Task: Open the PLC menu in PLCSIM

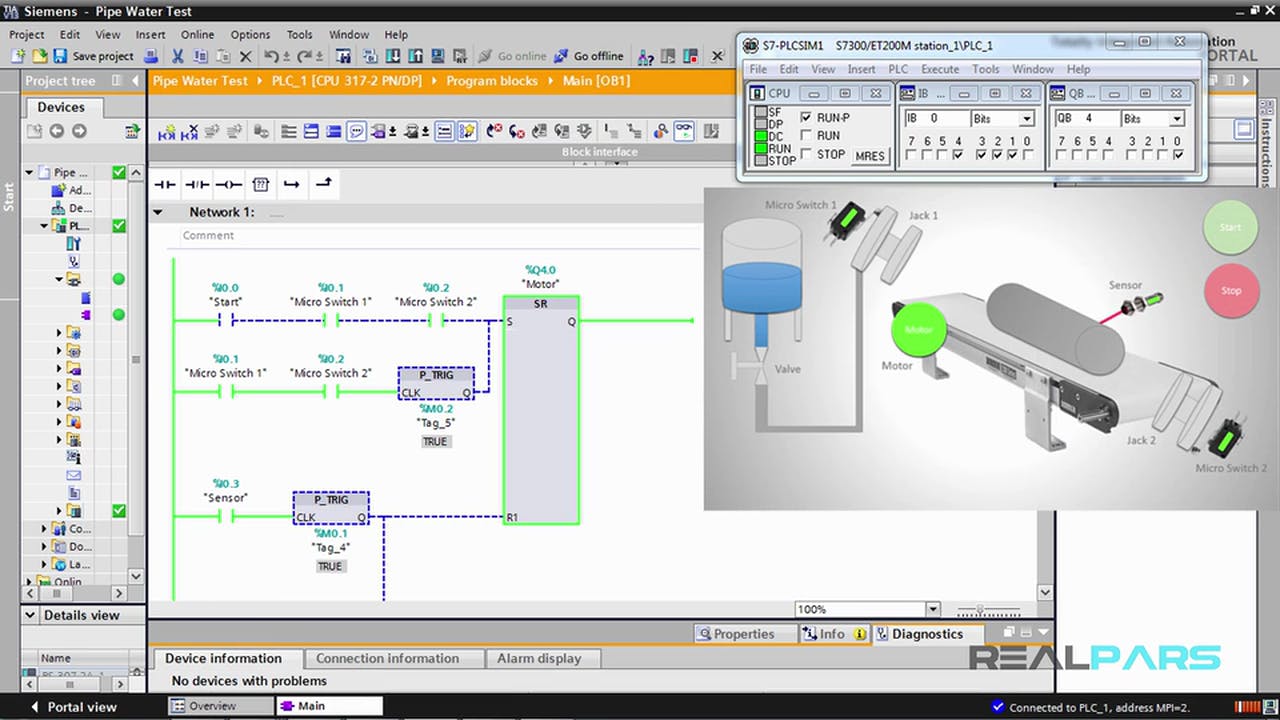Action: tap(898, 69)
